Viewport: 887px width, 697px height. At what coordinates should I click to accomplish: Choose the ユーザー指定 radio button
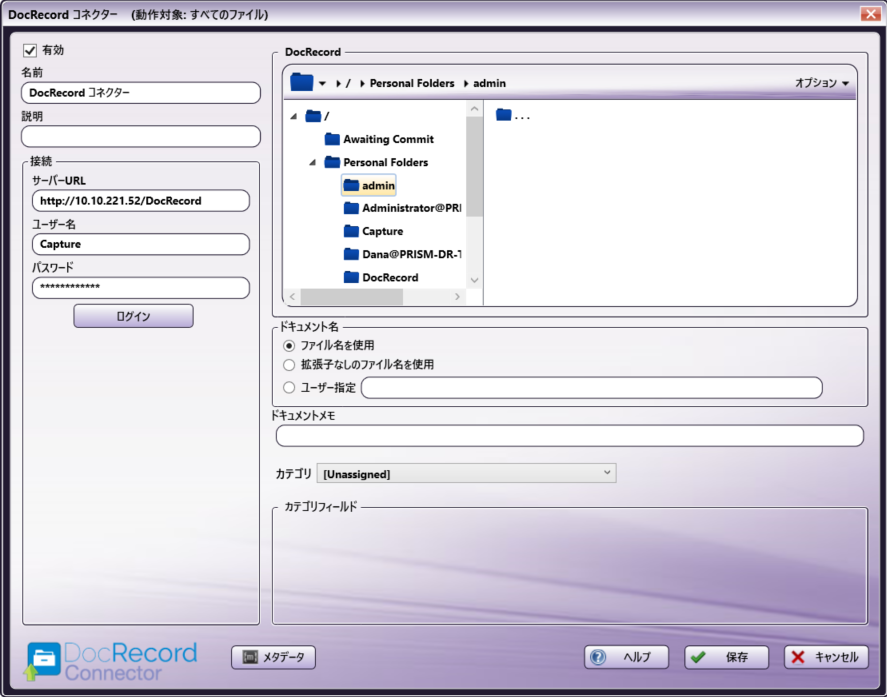click(x=289, y=388)
